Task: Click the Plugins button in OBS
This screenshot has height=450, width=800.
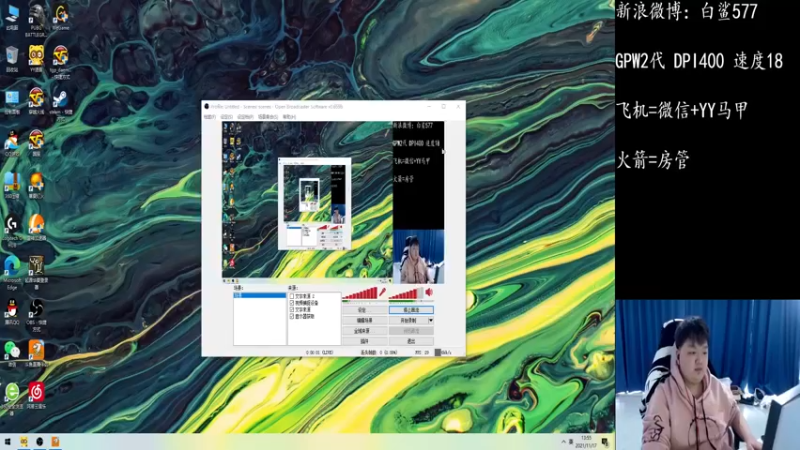Action: (x=364, y=341)
